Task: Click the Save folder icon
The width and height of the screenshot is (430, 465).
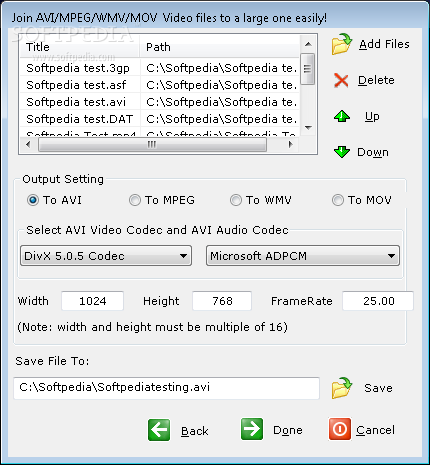Action: (x=342, y=388)
